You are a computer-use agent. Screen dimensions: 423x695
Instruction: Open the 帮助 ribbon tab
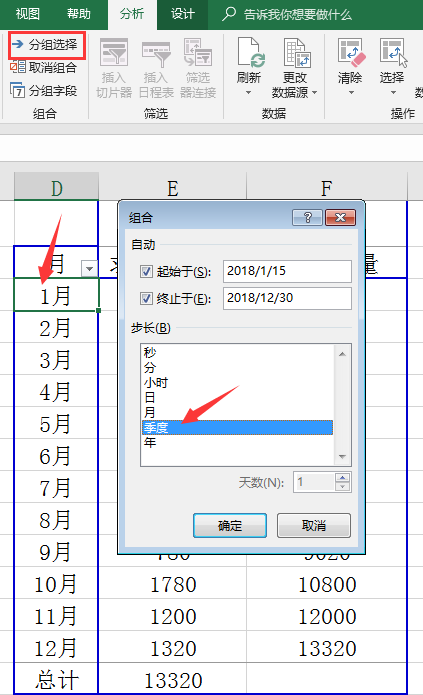(x=78, y=14)
